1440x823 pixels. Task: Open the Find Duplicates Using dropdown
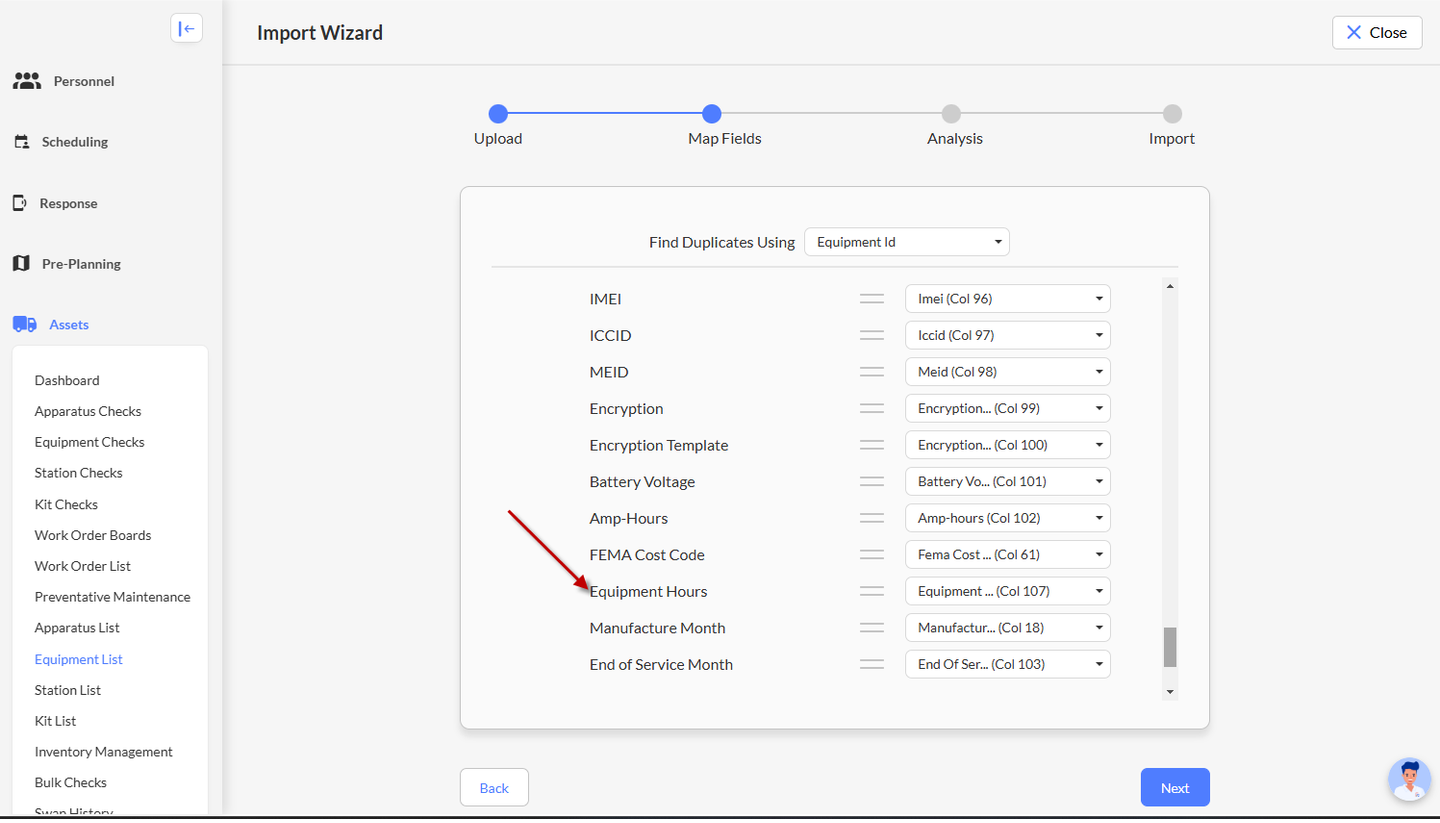pyautogui.click(x=907, y=242)
